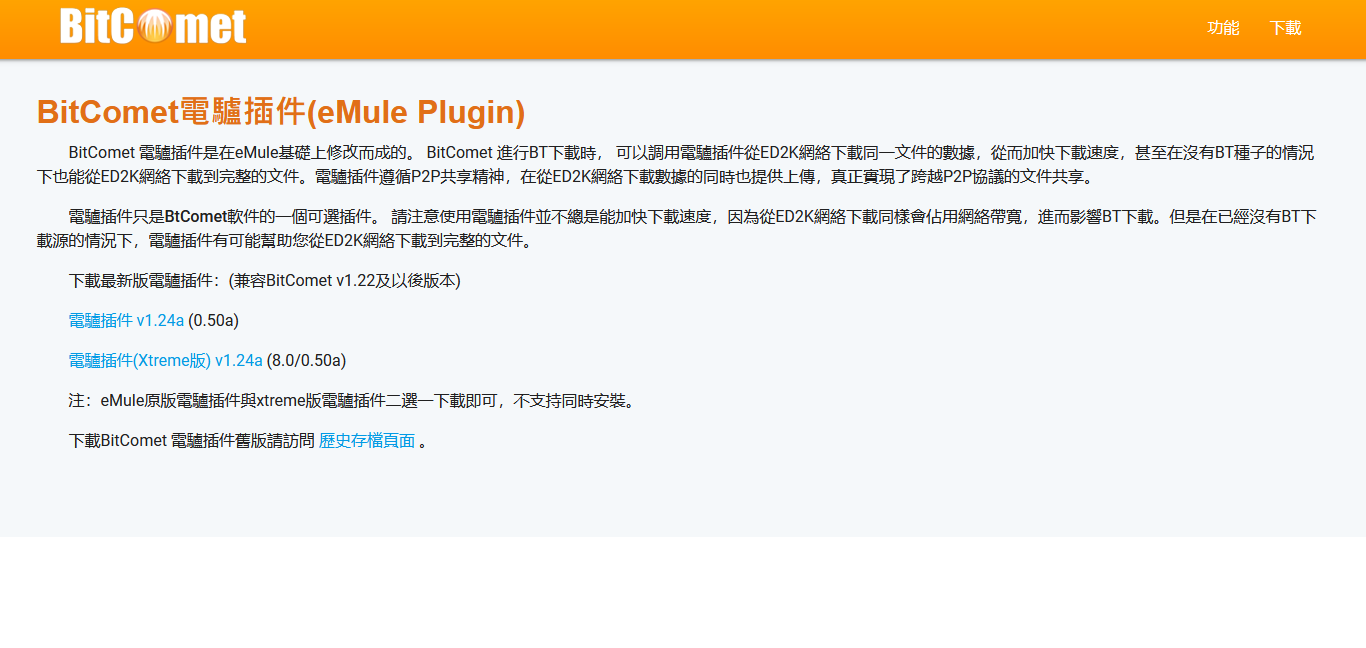Viewport: 1366px width, 648px height.
Task: Click the (8.0/0.50a) version text
Action: click(306, 361)
